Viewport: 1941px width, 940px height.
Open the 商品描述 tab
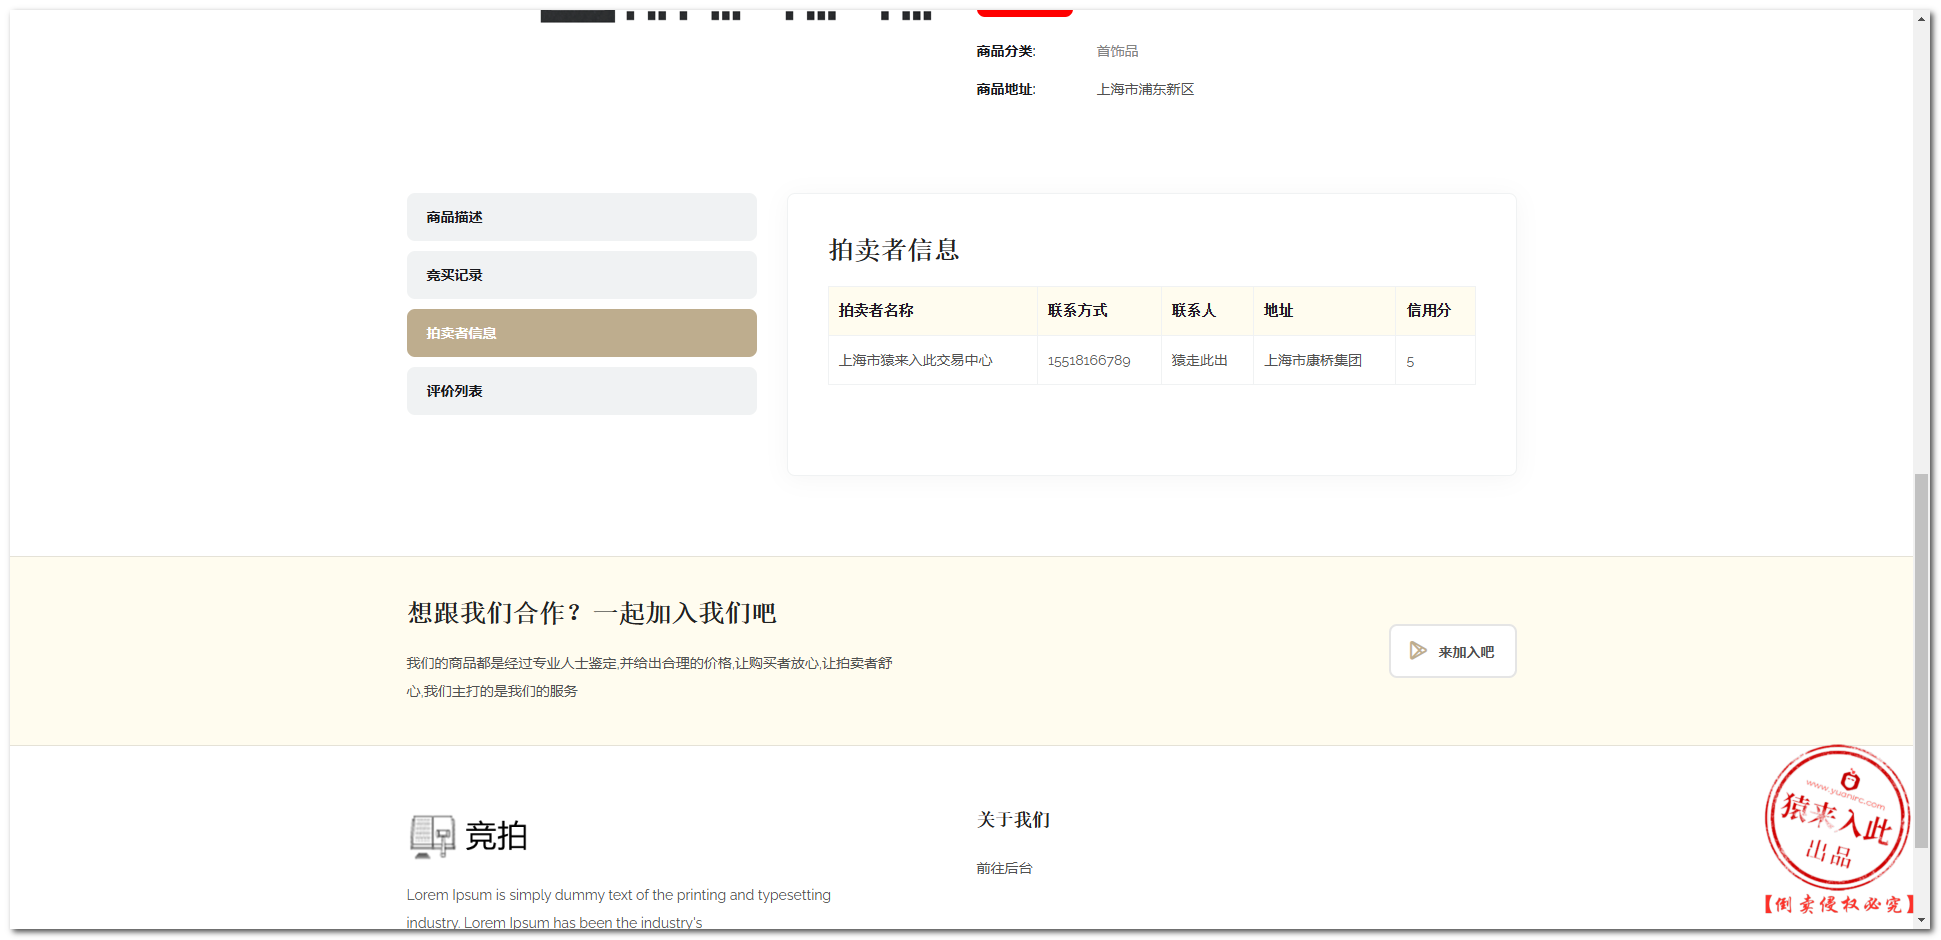(x=581, y=217)
